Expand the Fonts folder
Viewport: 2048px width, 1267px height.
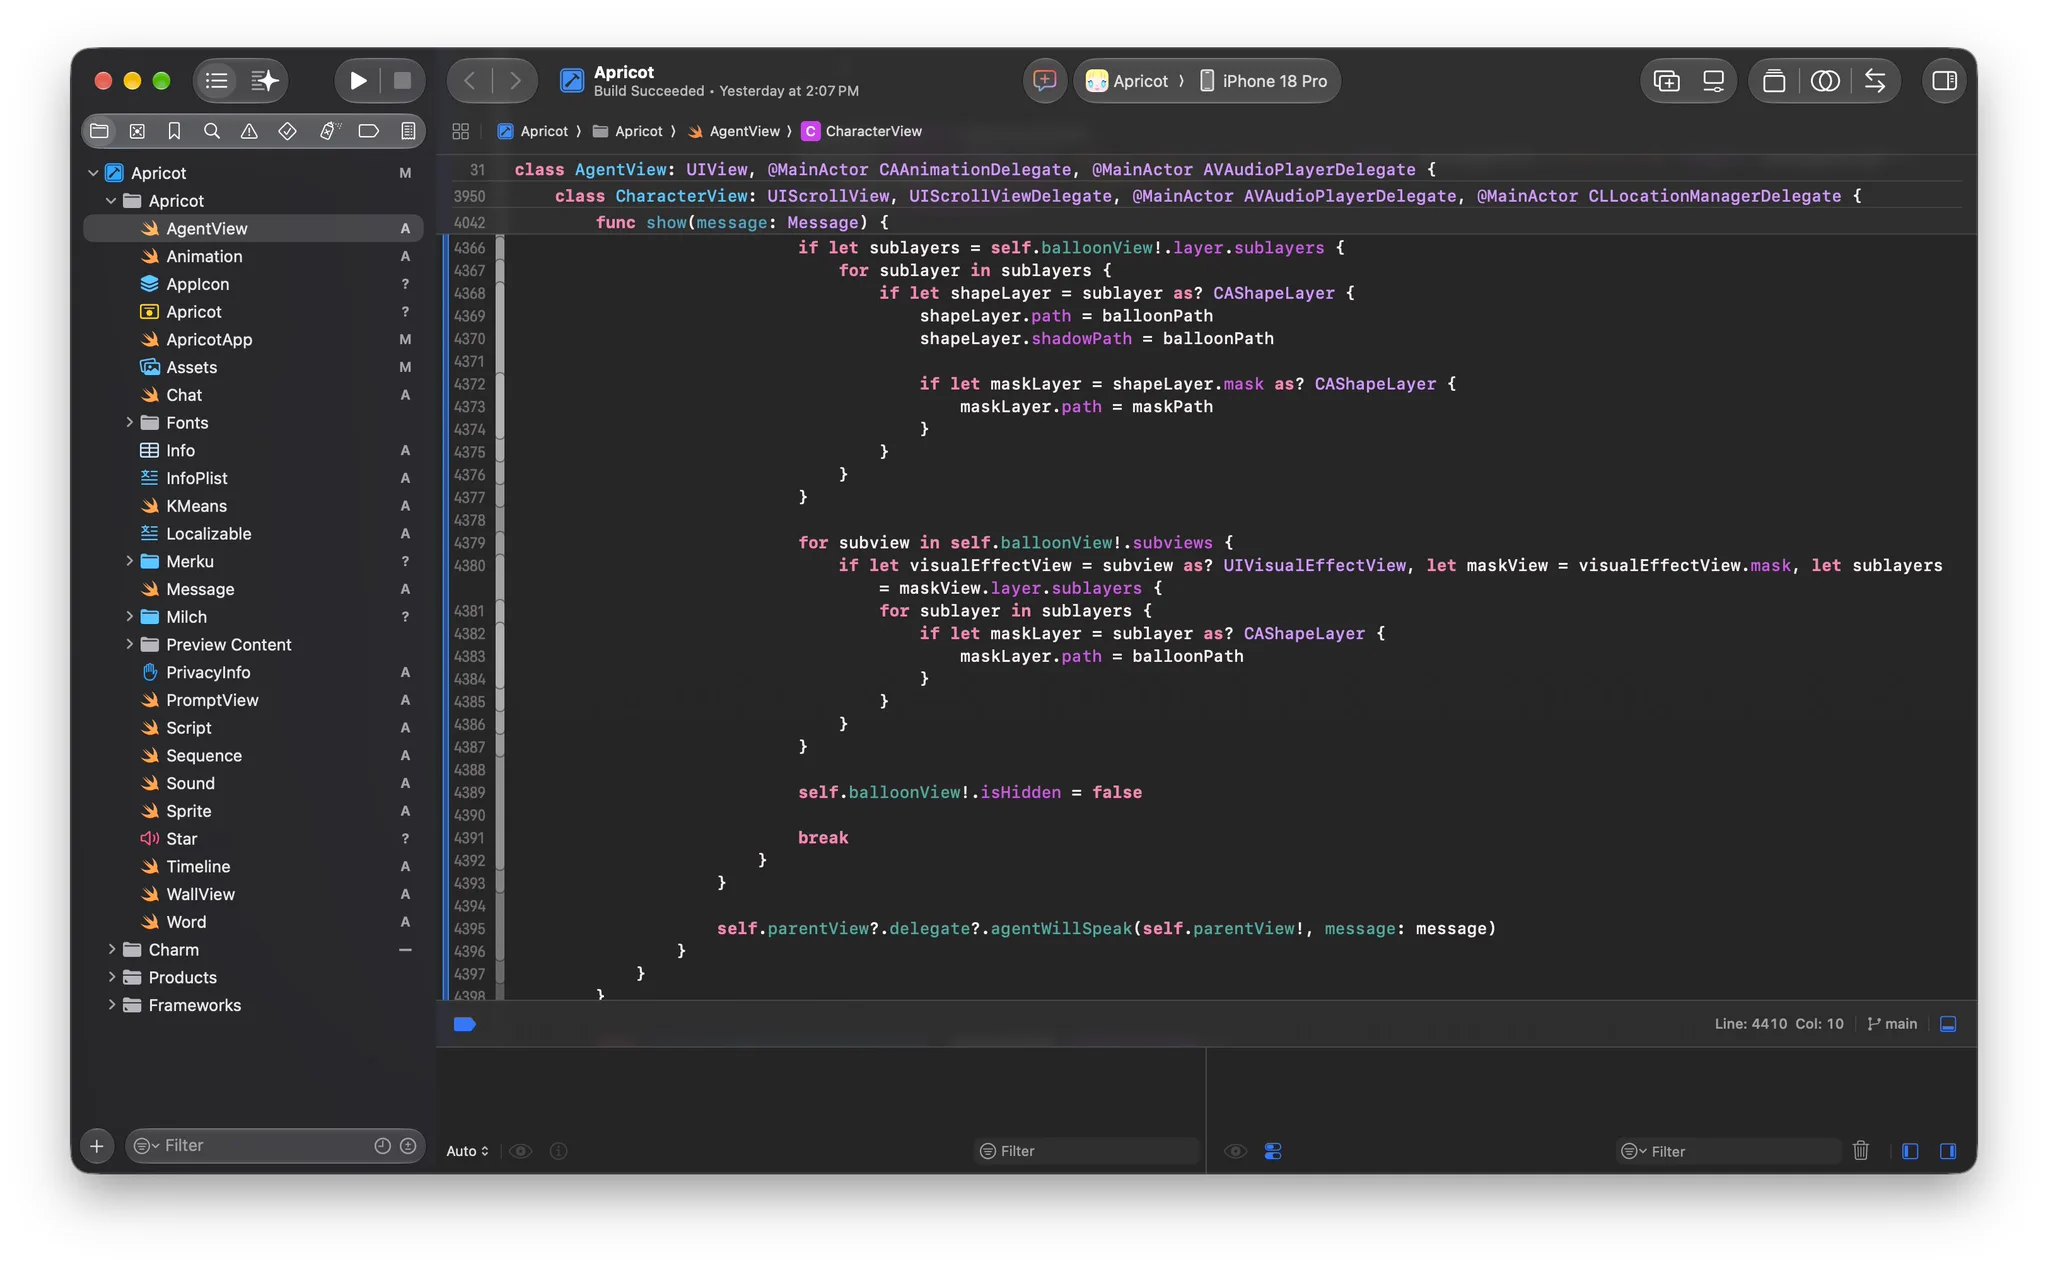(x=129, y=423)
